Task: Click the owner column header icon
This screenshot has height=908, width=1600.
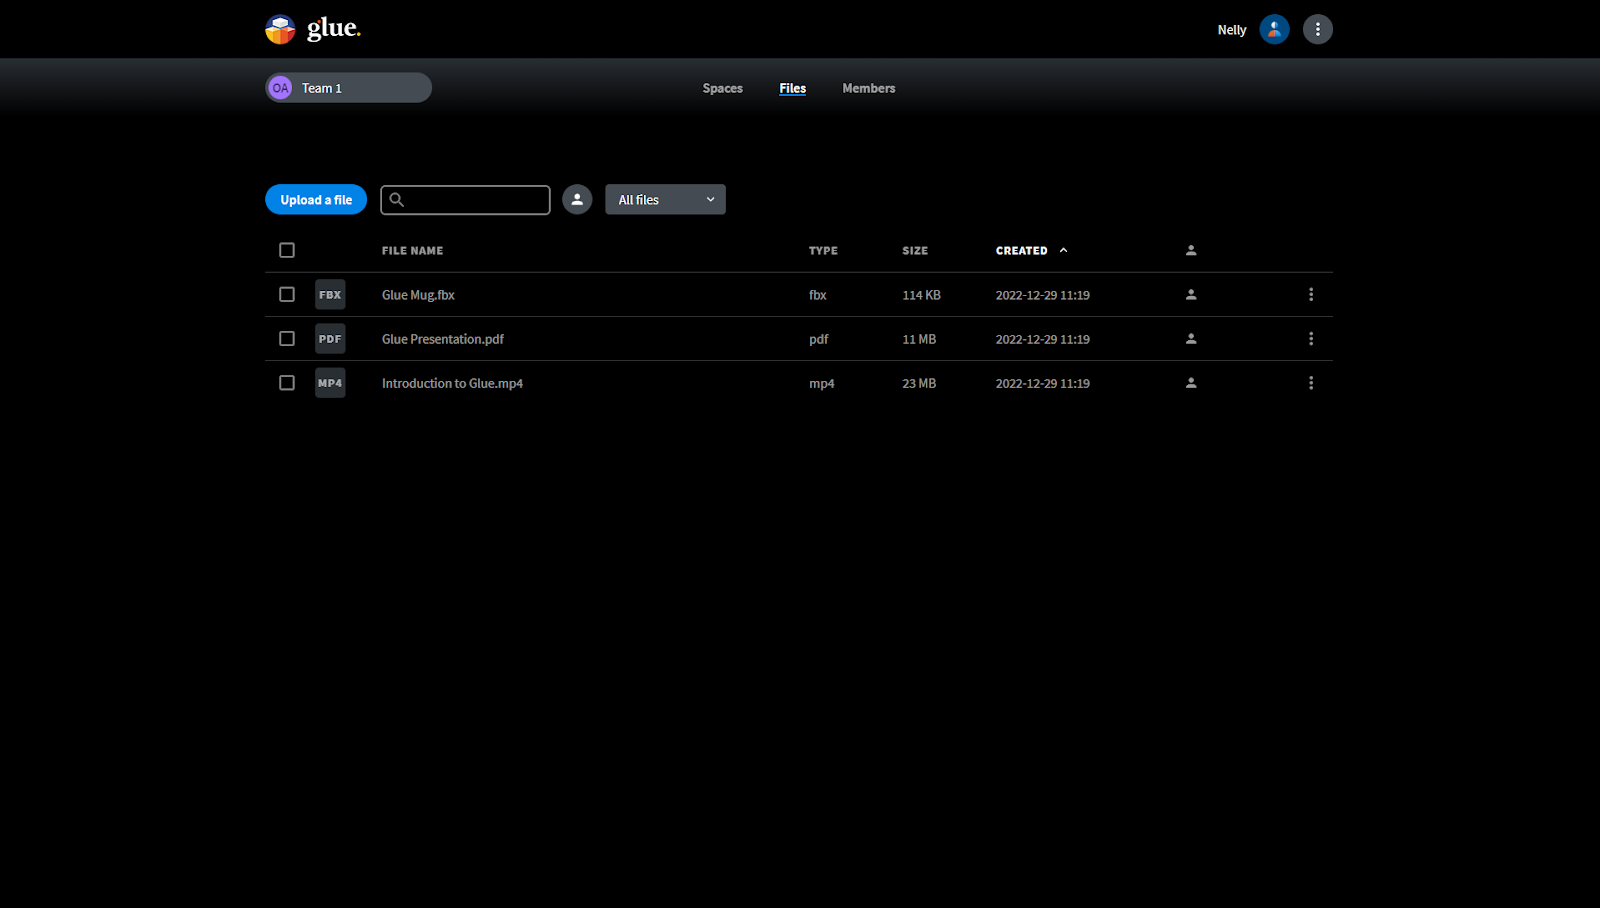Action: pyautogui.click(x=1191, y=251)
